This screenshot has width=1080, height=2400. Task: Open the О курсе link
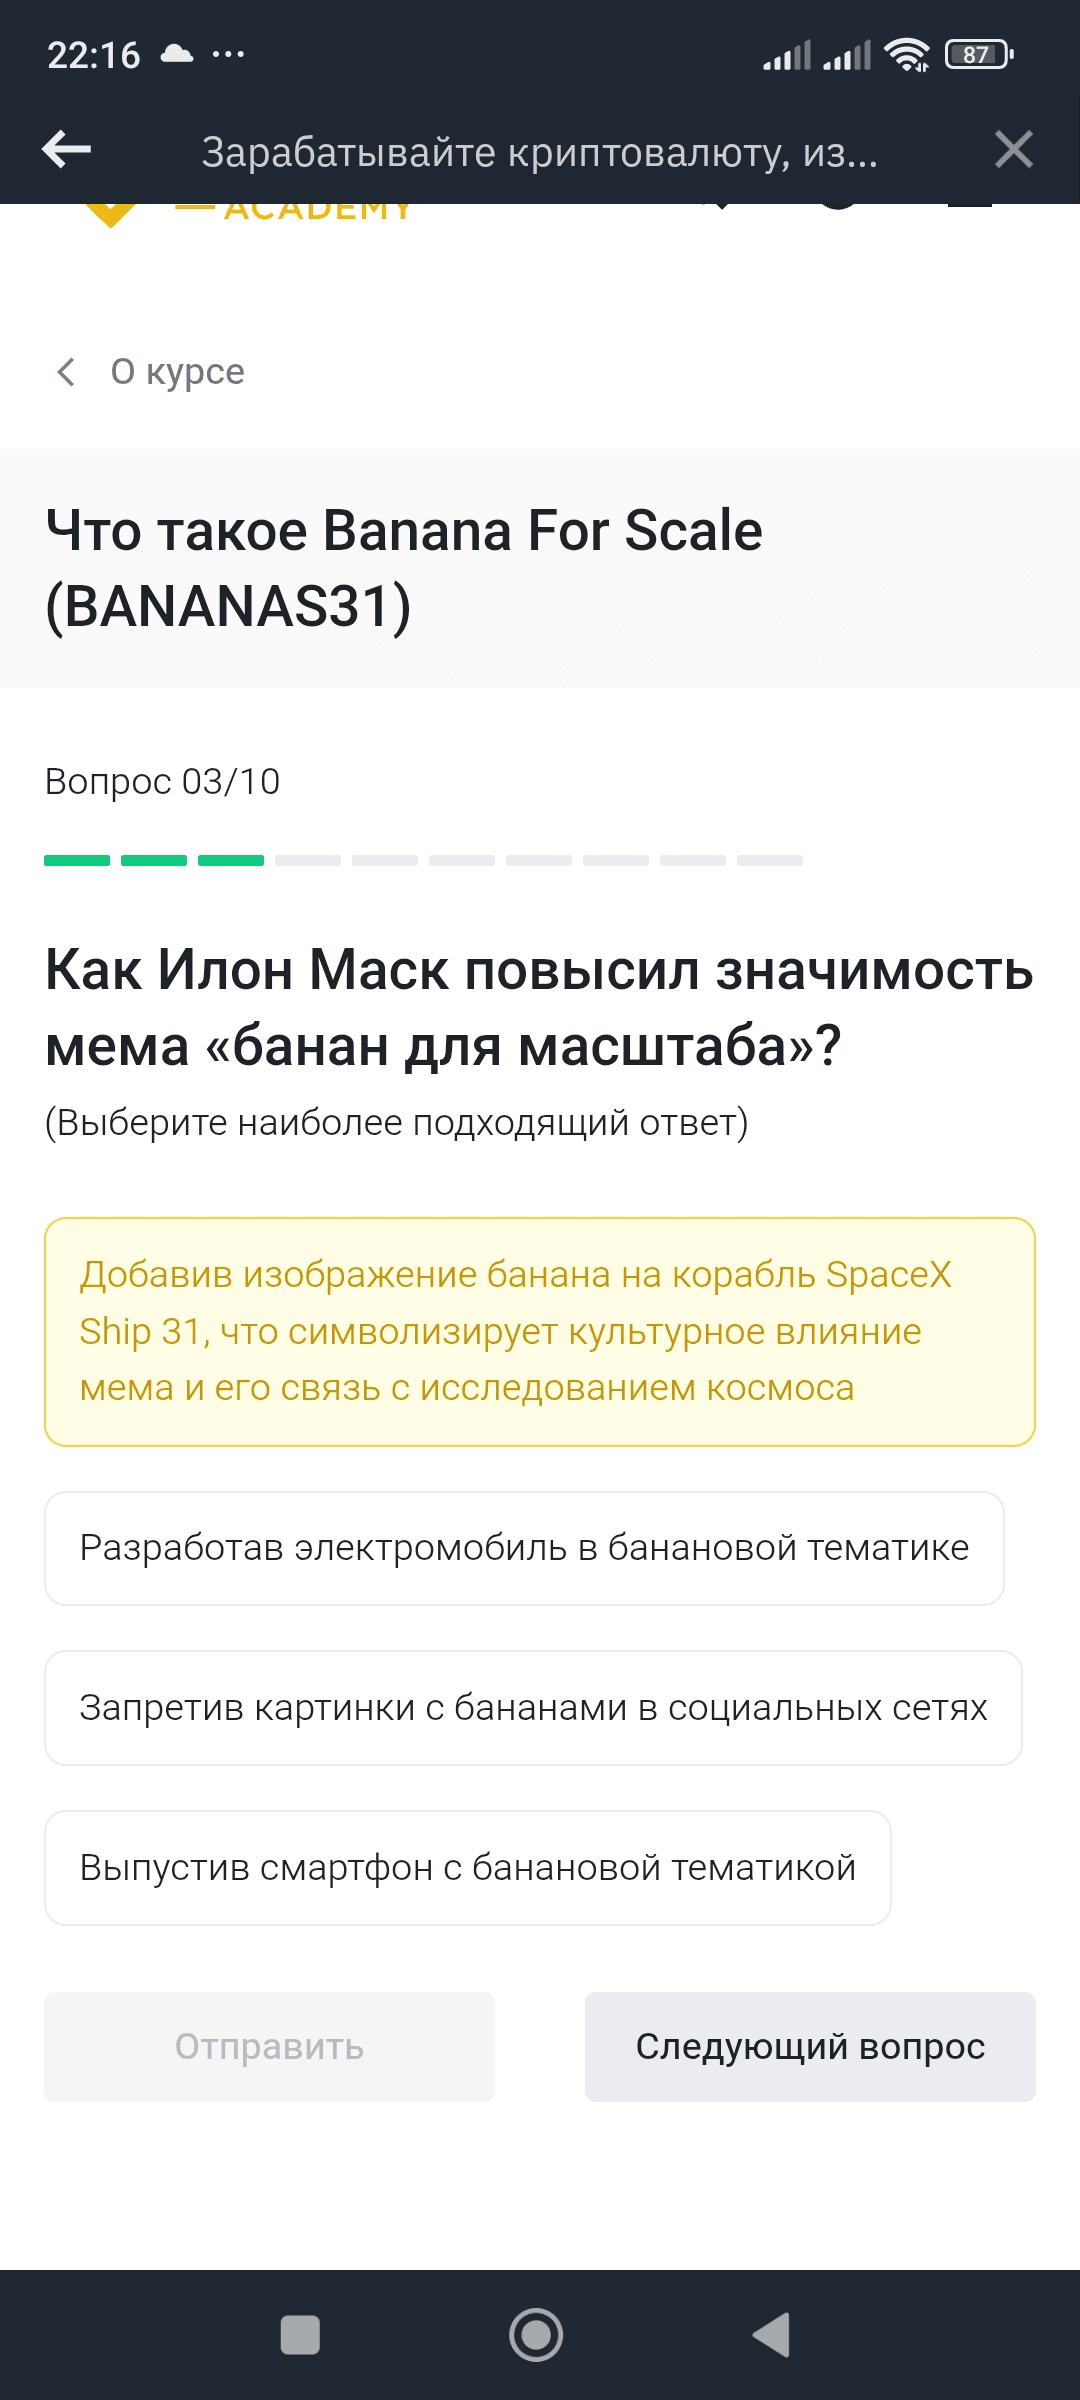coord(177,372)
